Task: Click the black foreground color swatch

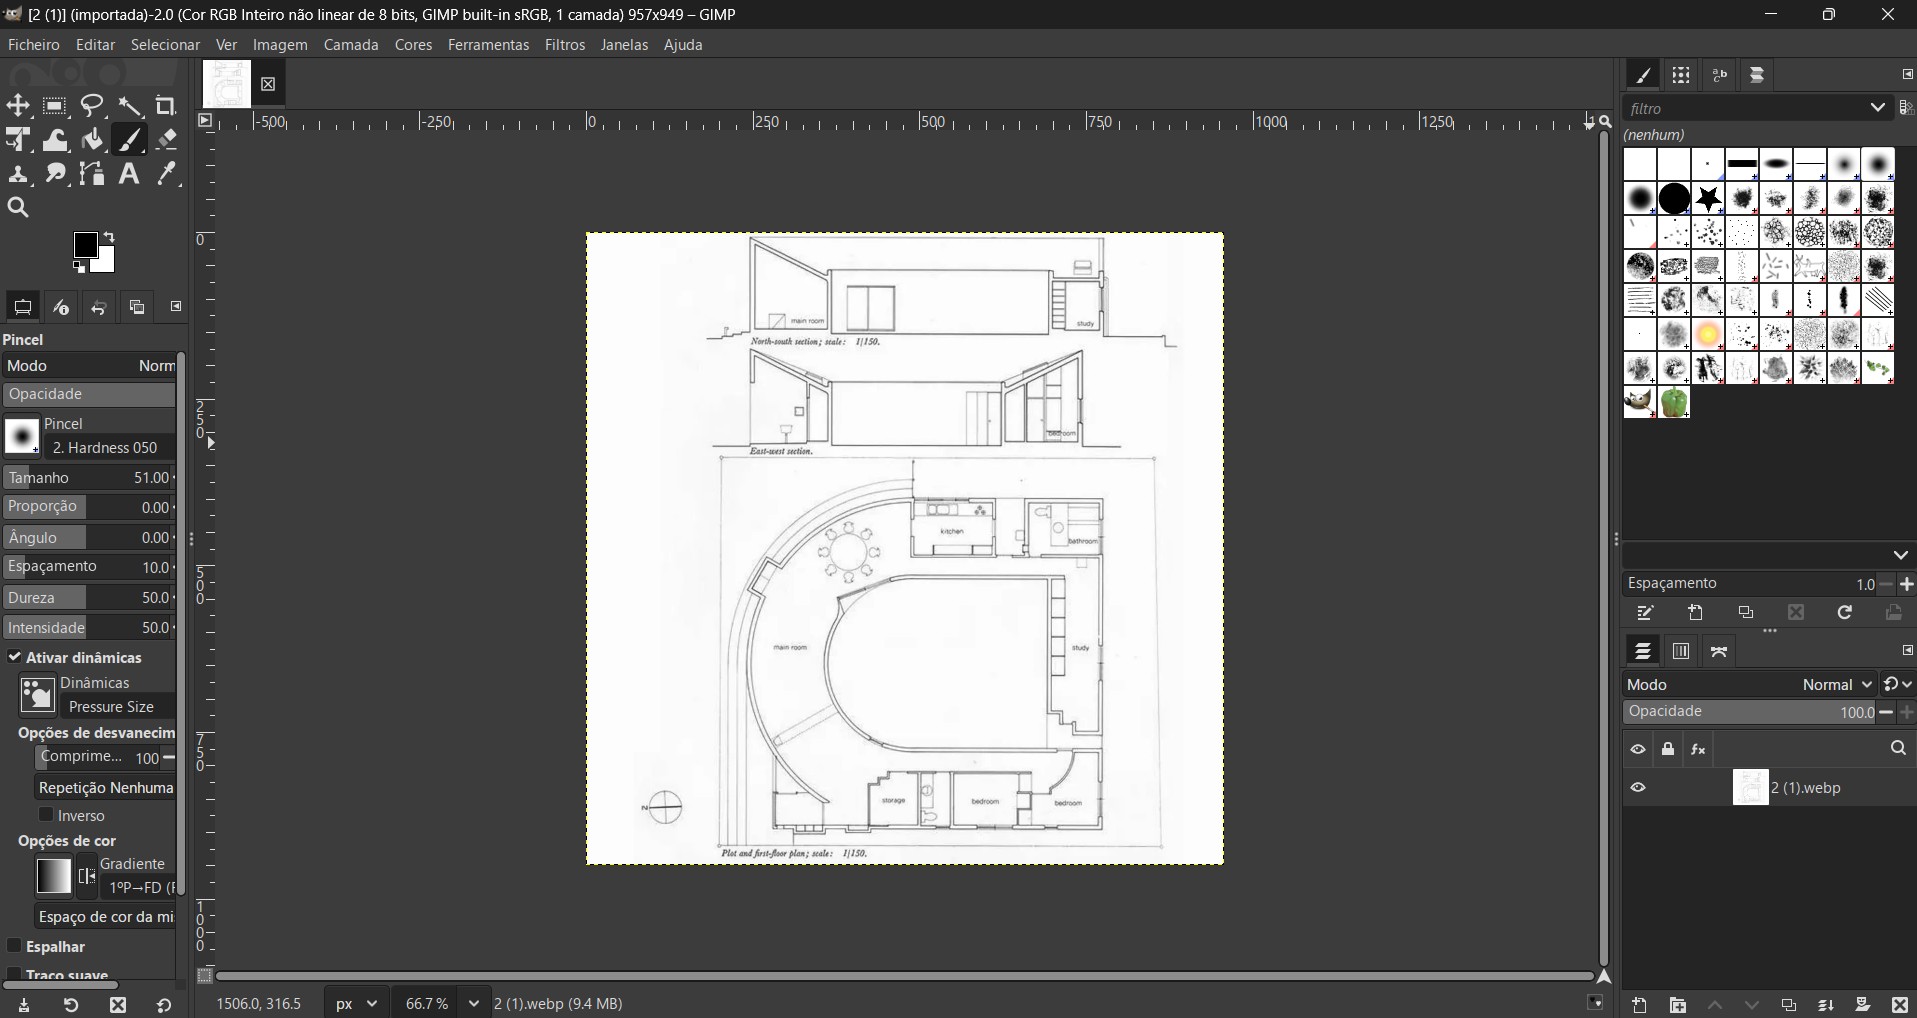Action: pos(87,246)
